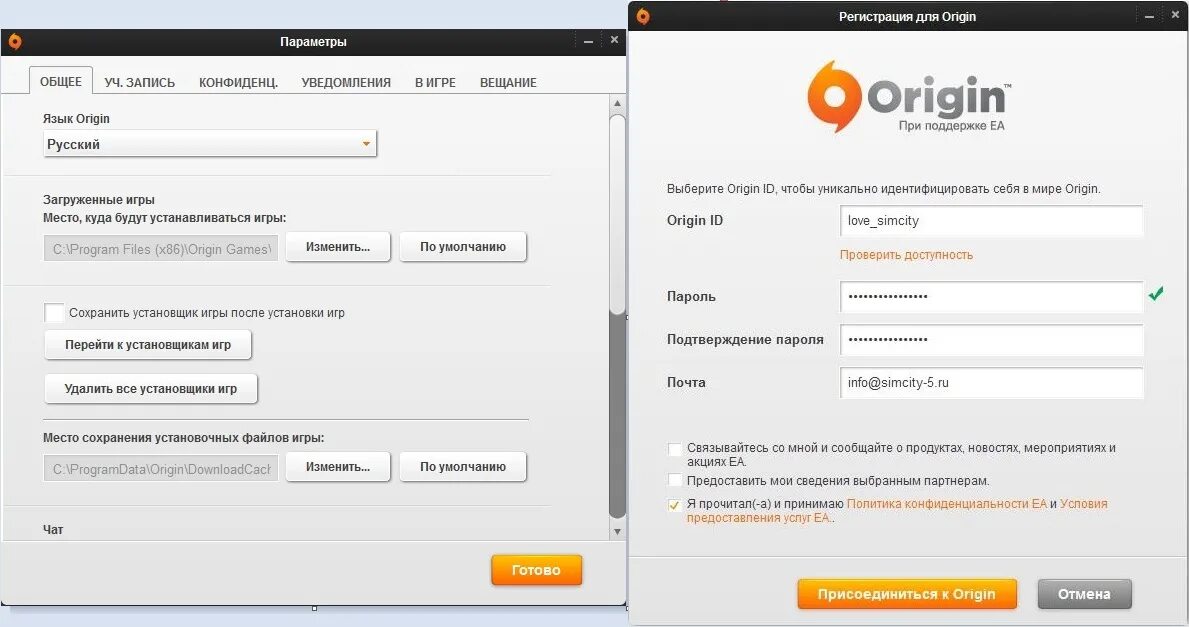Click the game install path field

click(x=161, y=249)
